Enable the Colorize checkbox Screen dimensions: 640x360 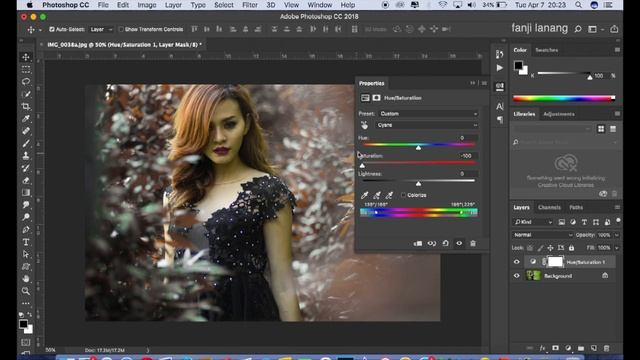click(x=403, y=195)
